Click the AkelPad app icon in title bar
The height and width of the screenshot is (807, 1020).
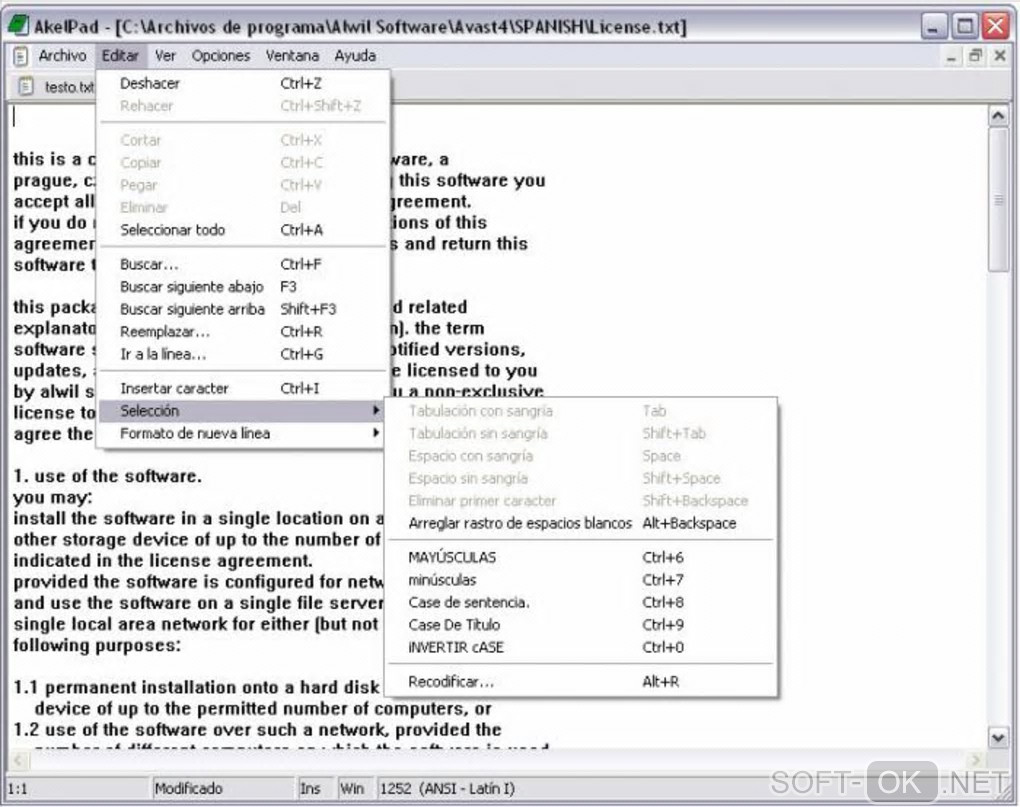(18, 26)
